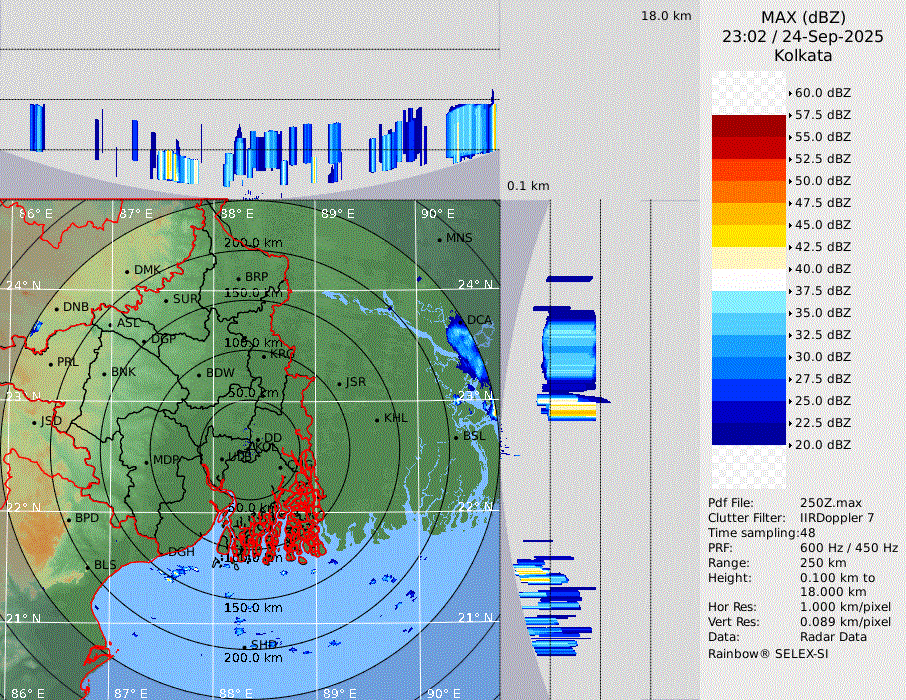The image size is (906, 700).
Task: Choose the DGH coastal station marker
Action: click(162, 552)
